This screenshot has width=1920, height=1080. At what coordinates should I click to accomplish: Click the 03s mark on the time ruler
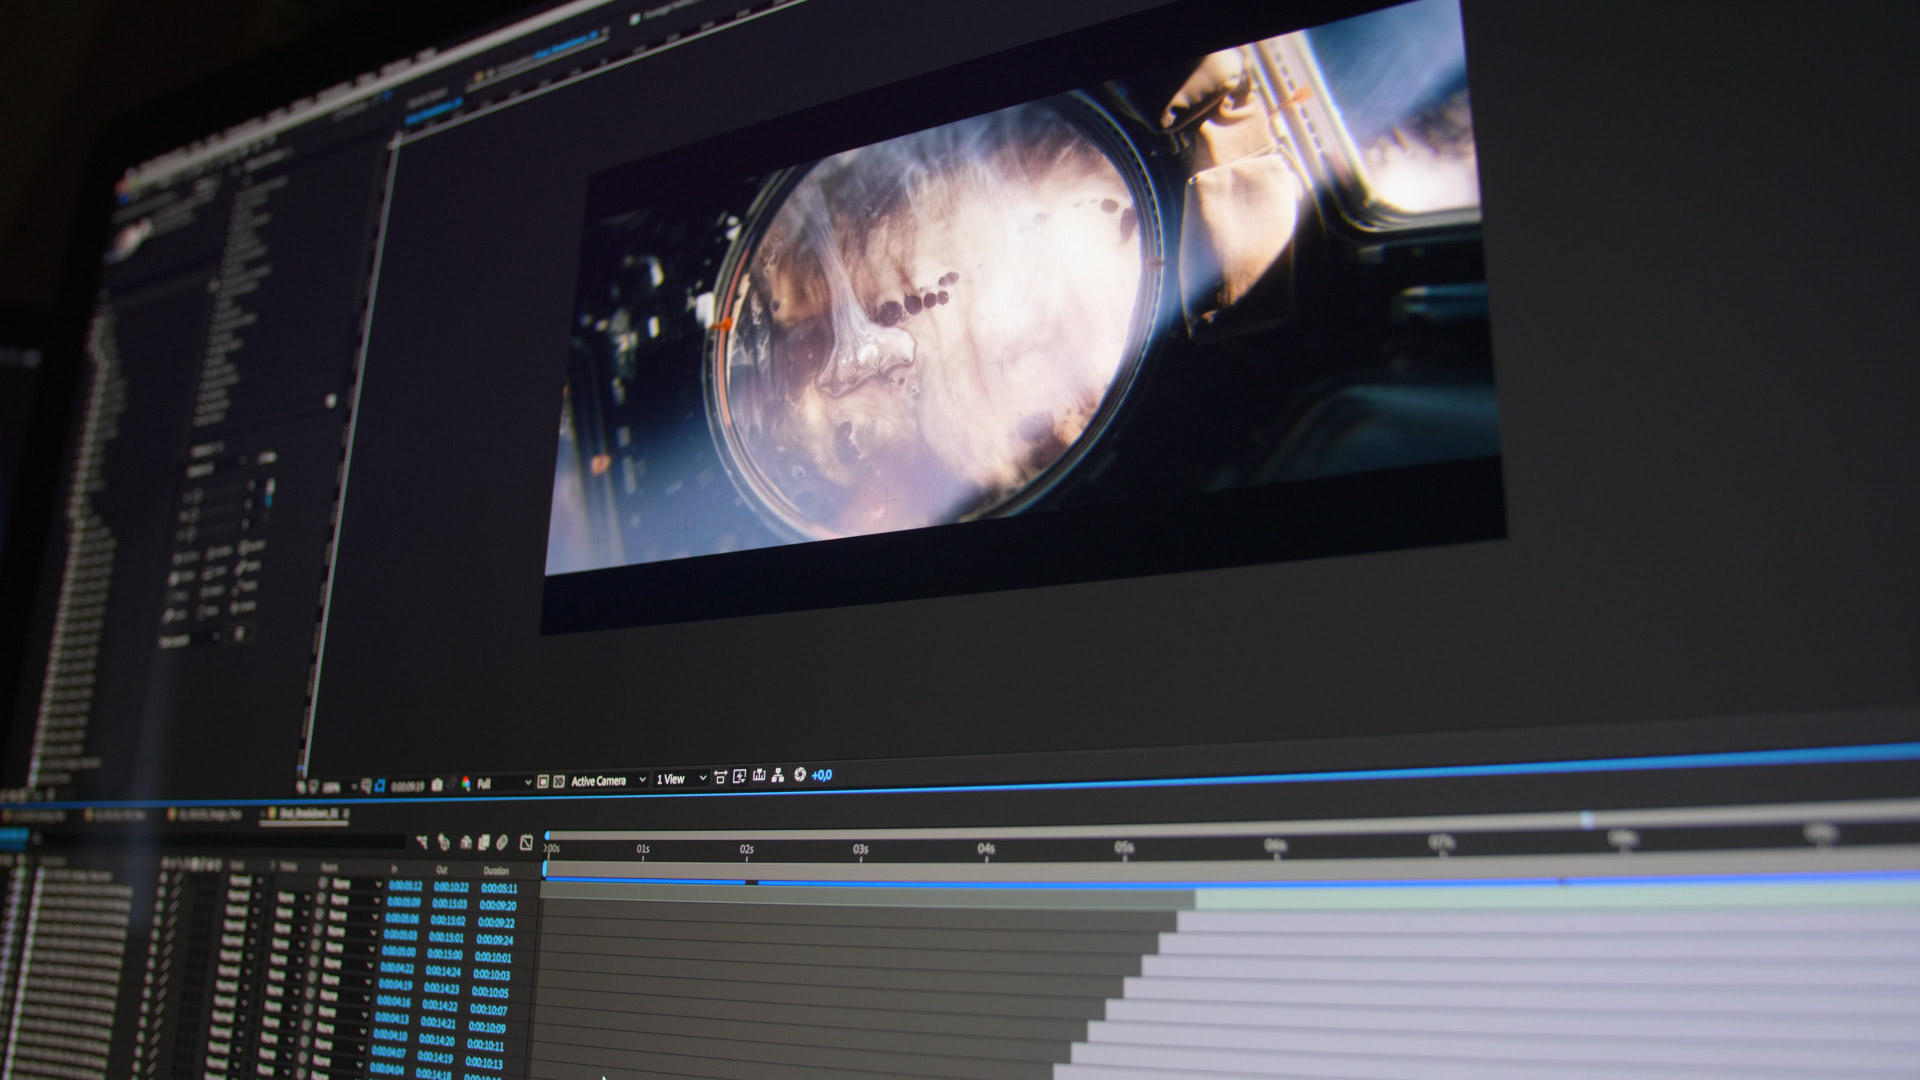click(x=860, y=849)
